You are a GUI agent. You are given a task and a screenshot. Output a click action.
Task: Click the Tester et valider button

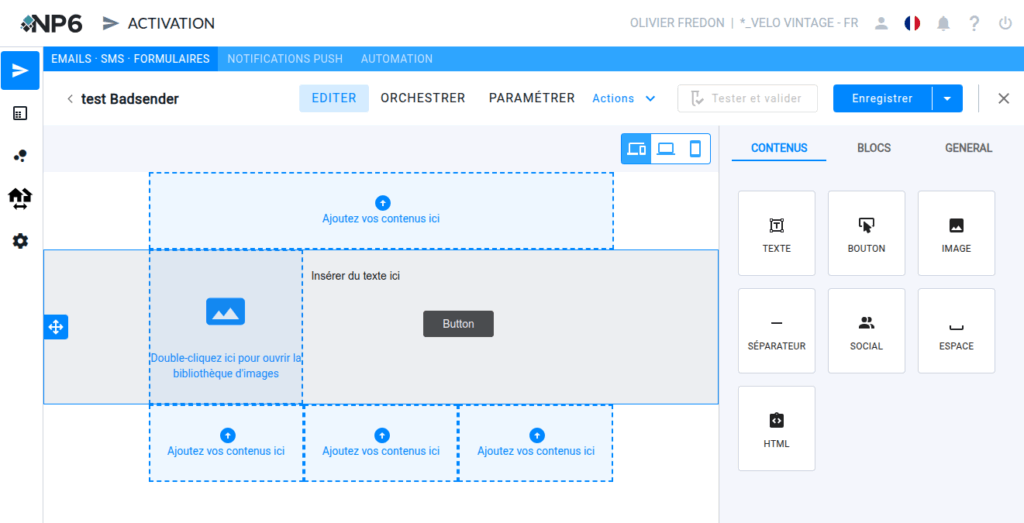click(x=747, y=99)
